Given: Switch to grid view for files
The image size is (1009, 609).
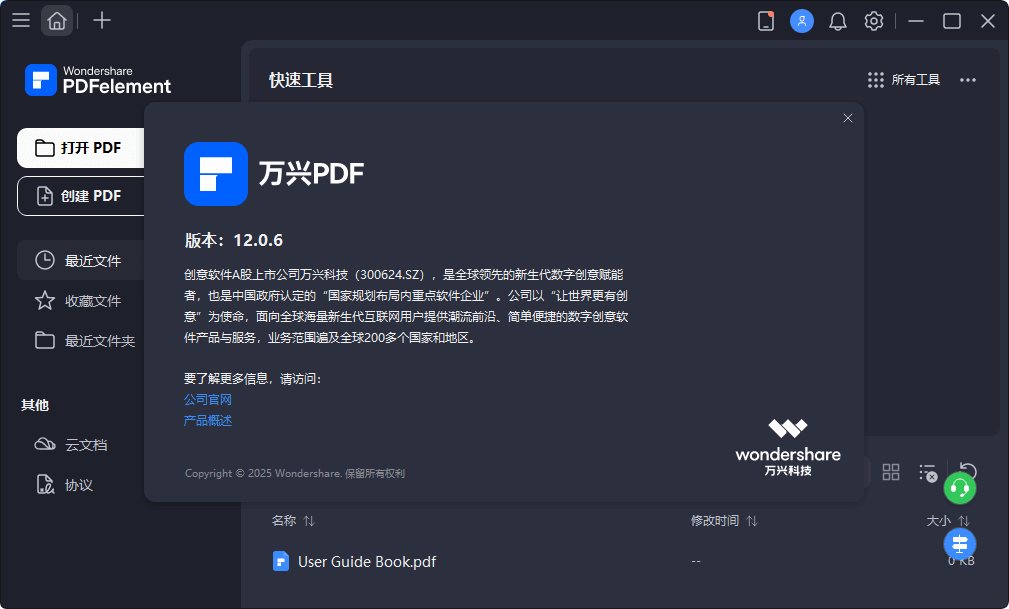Looking at the screenshot, I should (891, 472).
